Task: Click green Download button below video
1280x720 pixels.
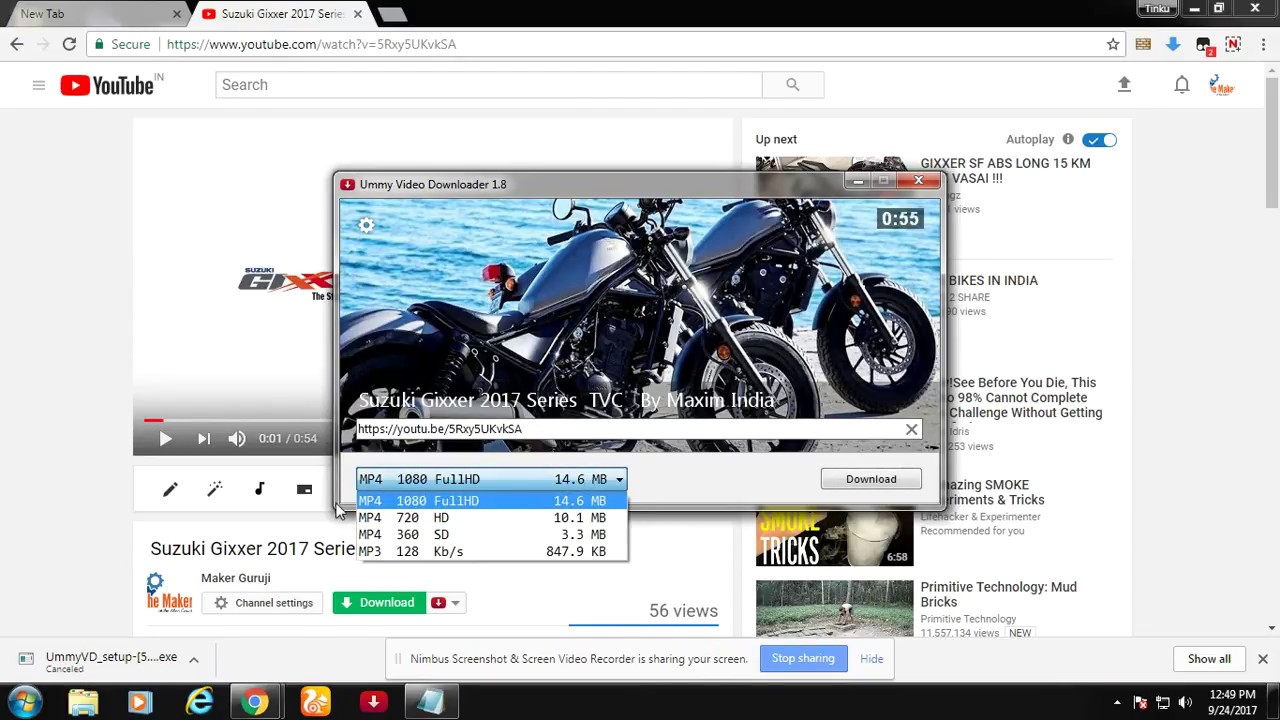Action: click(379, 603)
